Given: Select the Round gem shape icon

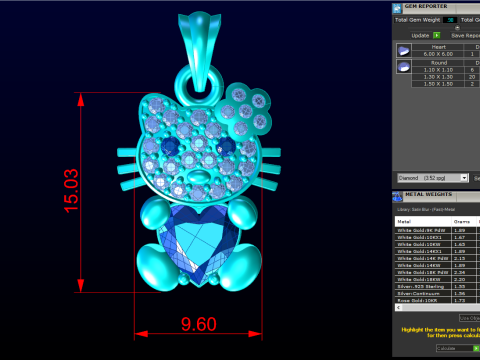Looking at the screenshot, I should (404, 66).
